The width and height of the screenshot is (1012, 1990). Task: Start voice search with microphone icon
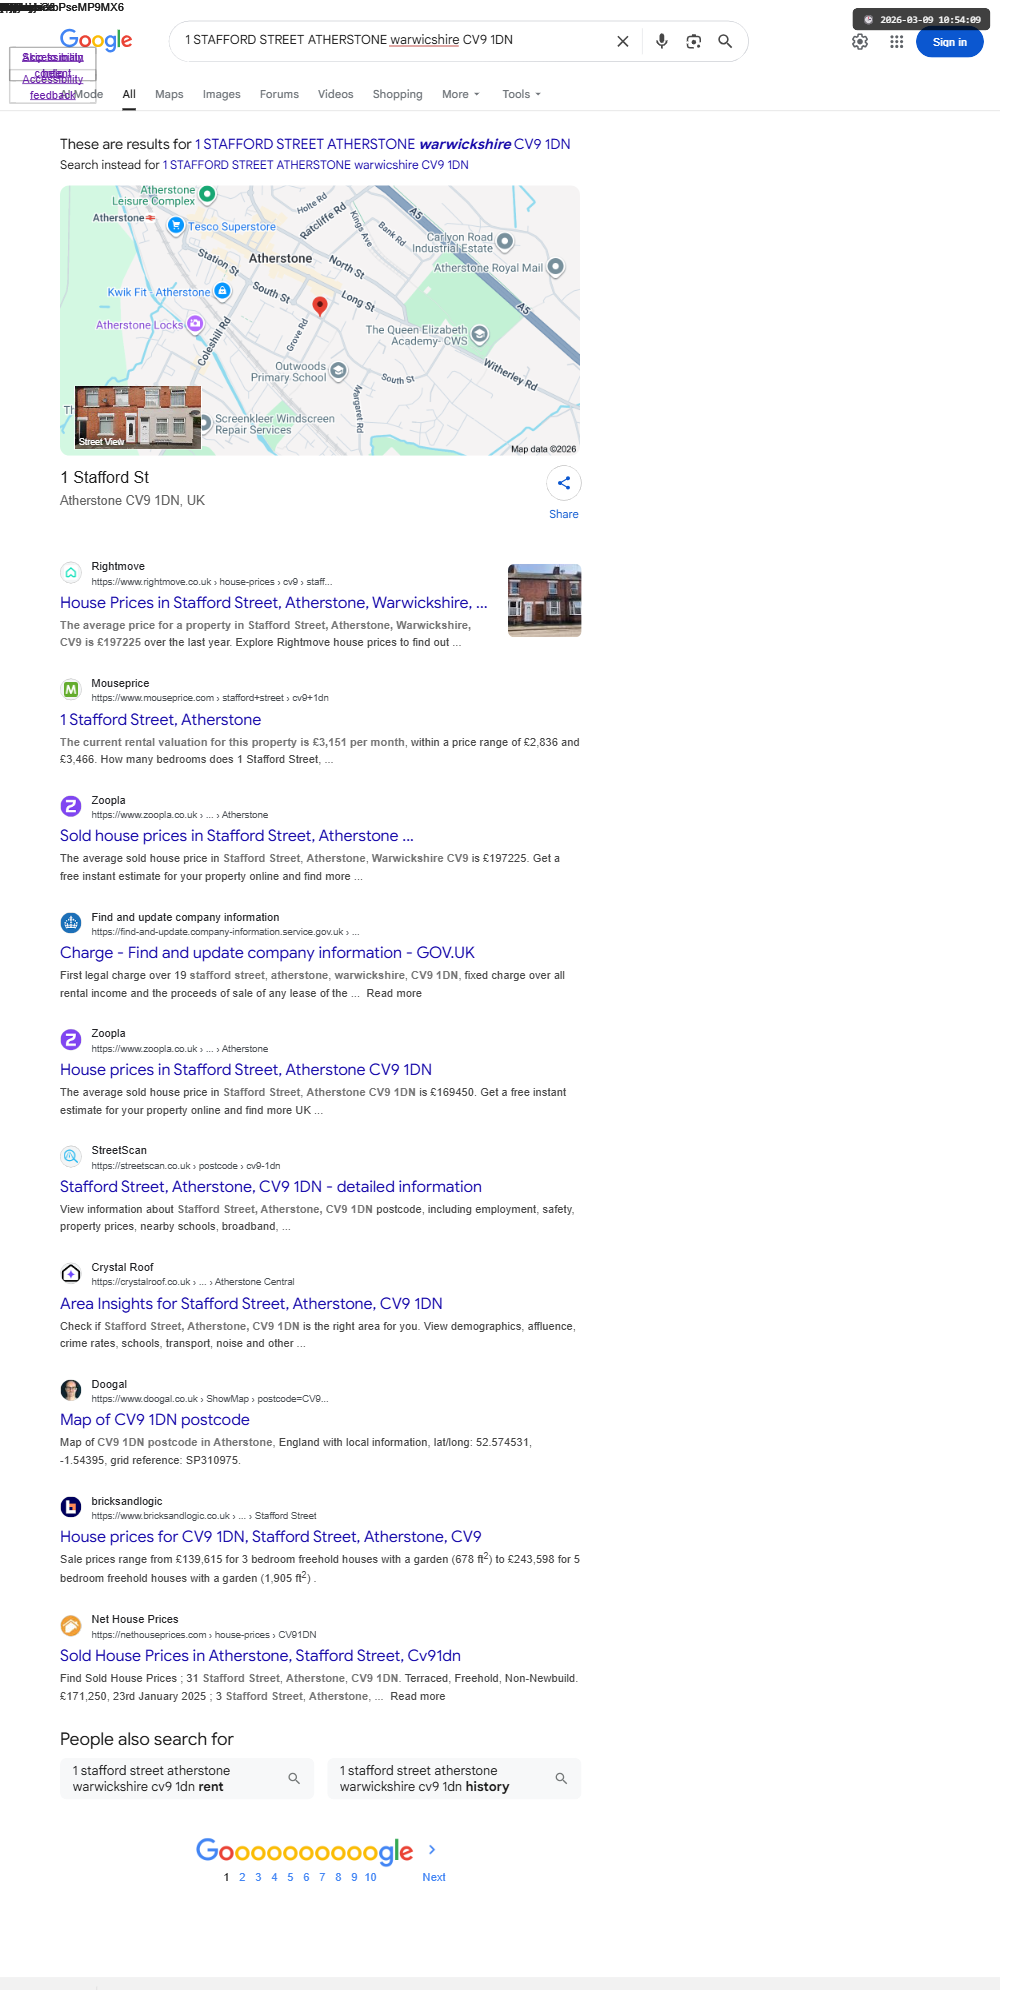(x=661, y=41)
